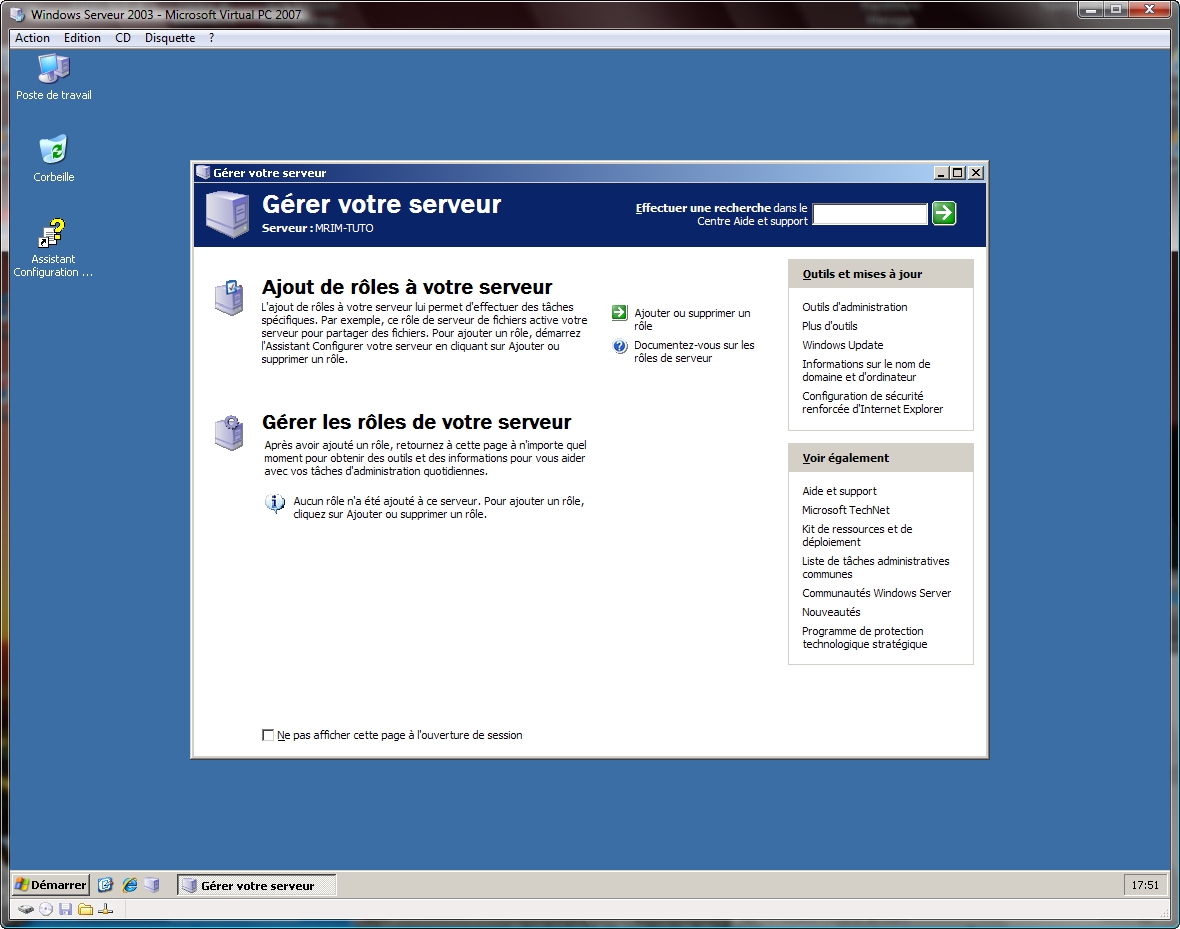Click the blue question mark help icon
The width and height of the screenshot is (1180, 929).
coord(620,346)
